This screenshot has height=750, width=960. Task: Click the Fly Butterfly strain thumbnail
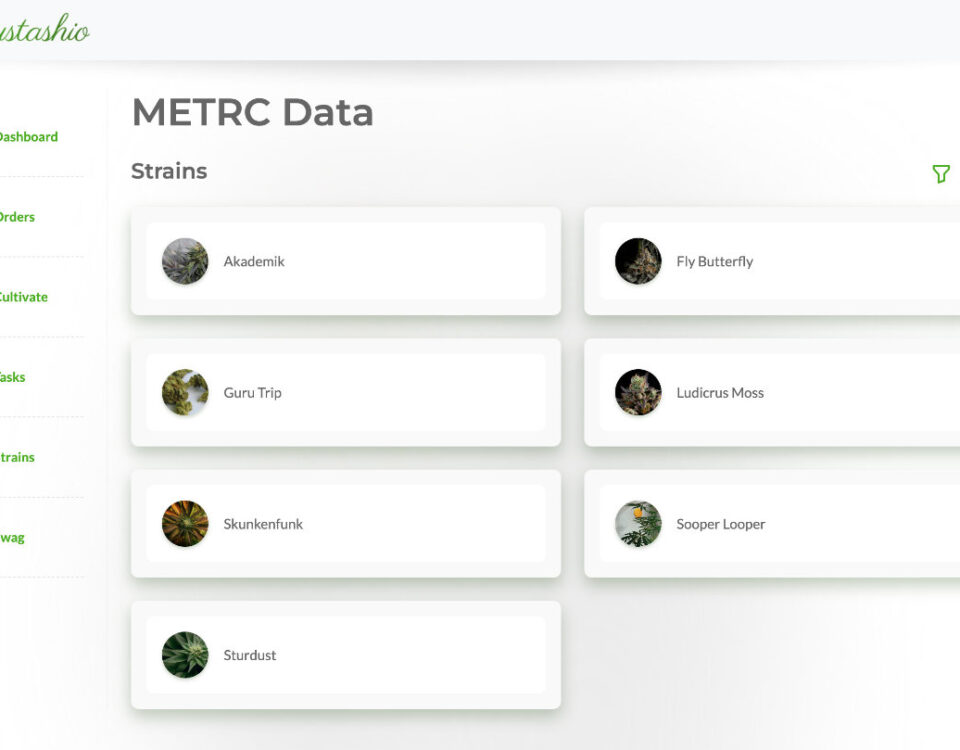638,261
